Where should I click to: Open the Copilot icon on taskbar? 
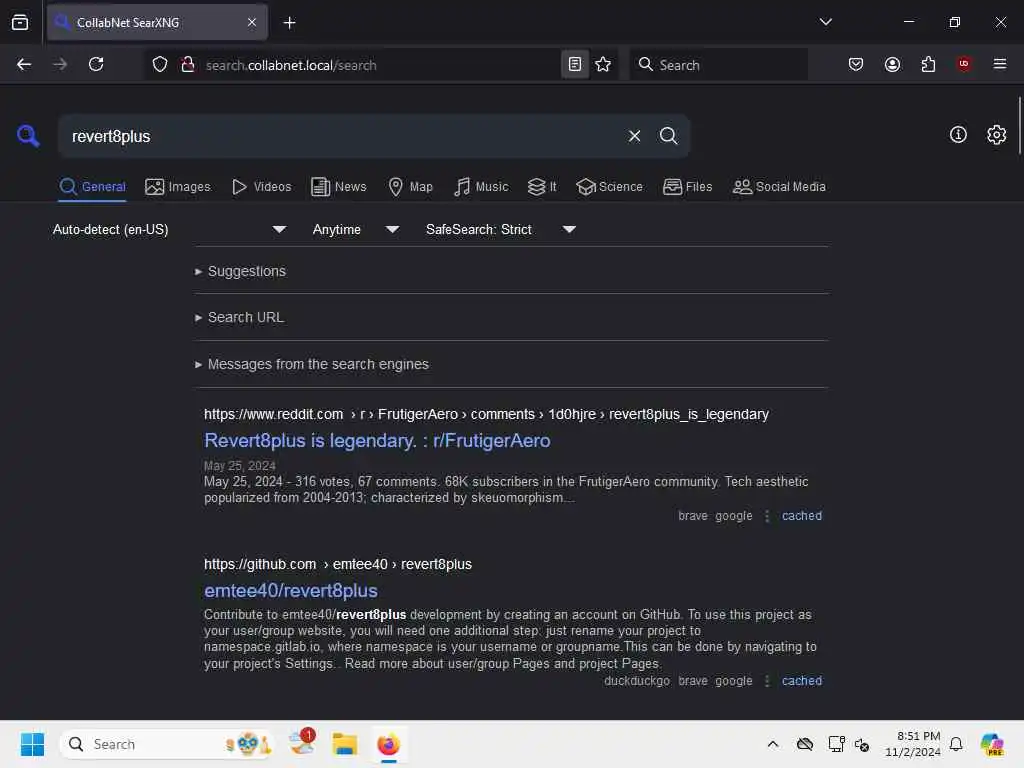click(x=992, y=744)
